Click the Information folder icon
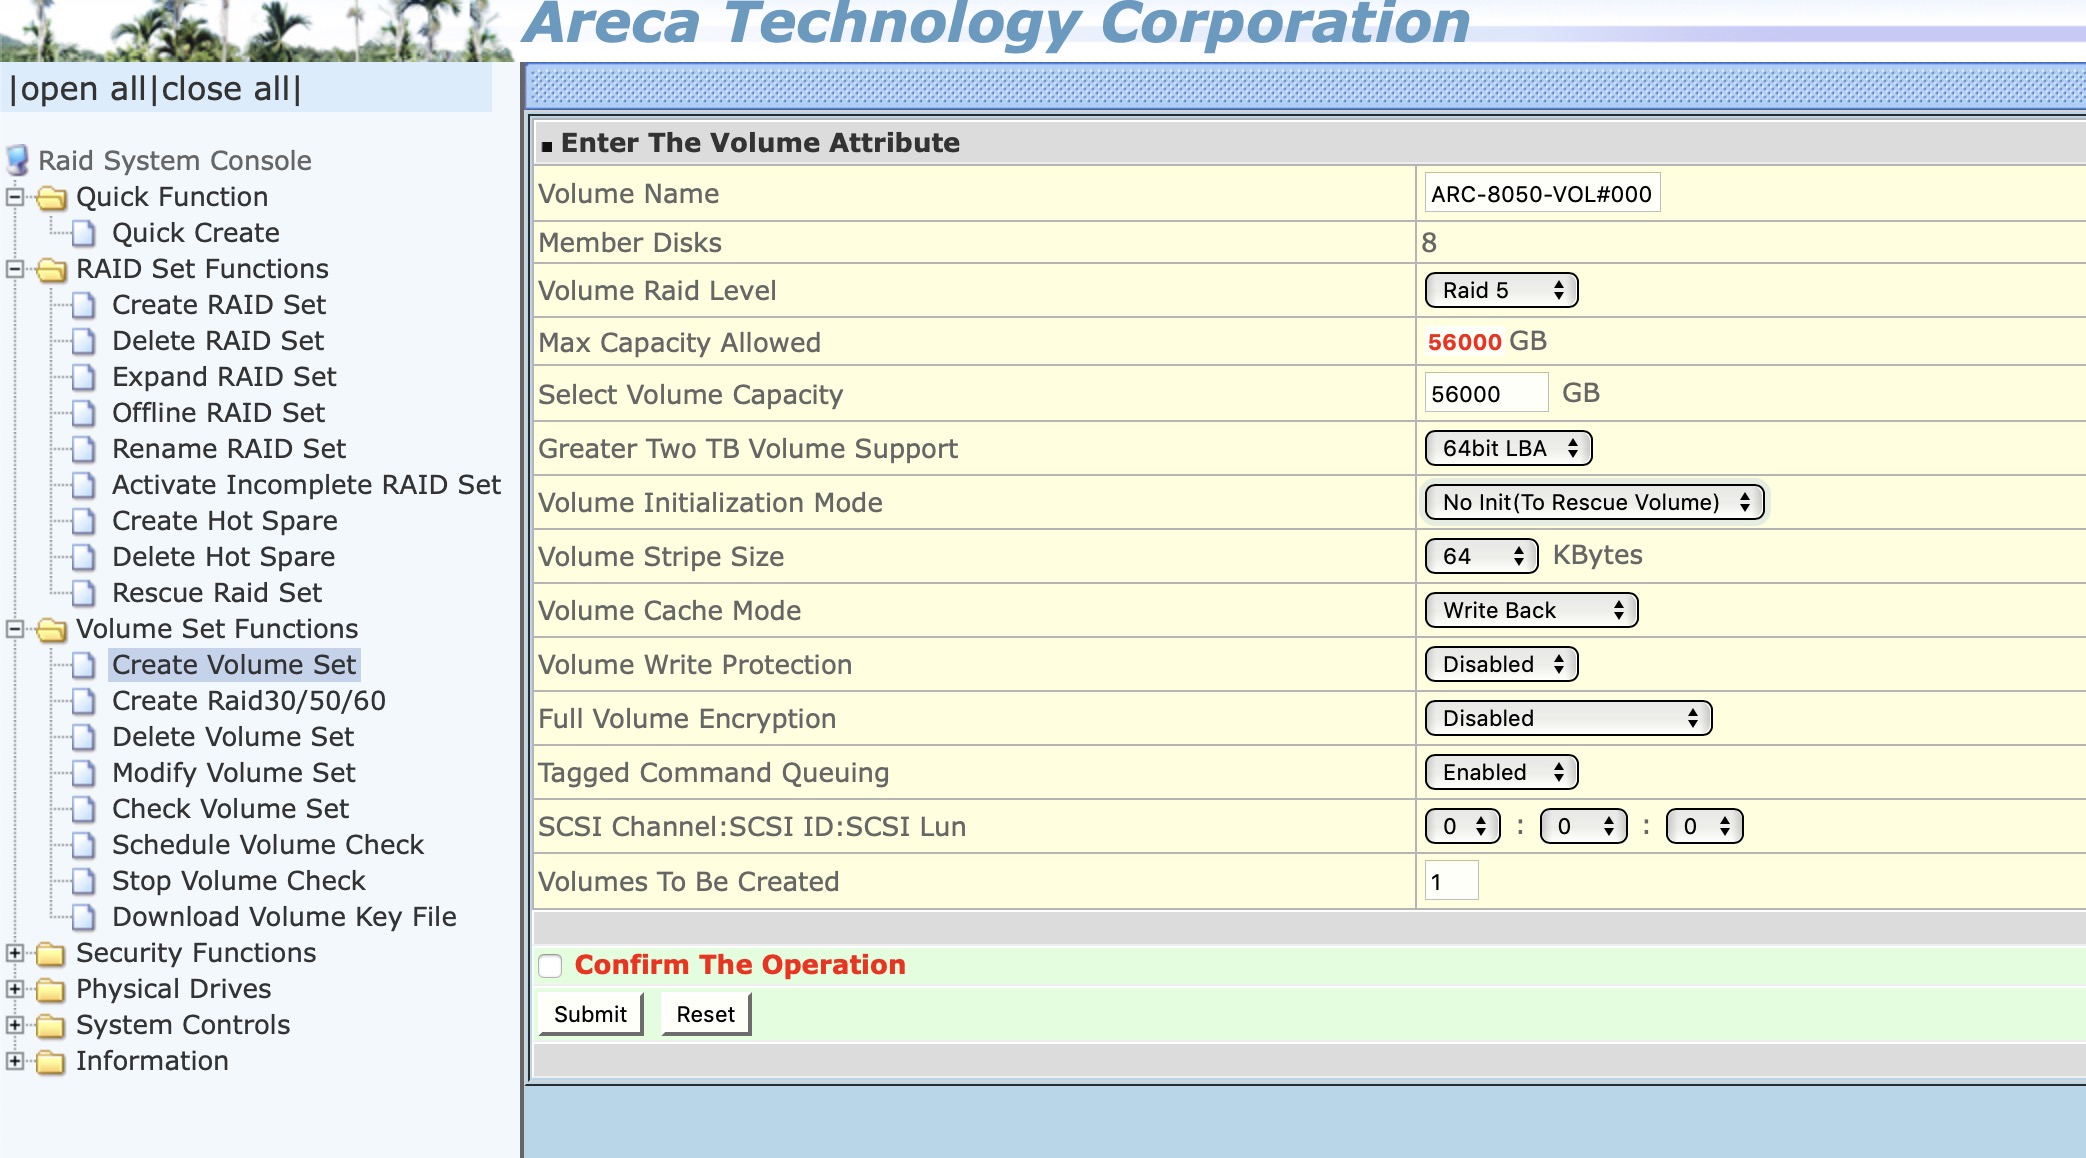The height and width of the screenshot is (1158, 2086). pyautogui.click(x=52, y=1062)
